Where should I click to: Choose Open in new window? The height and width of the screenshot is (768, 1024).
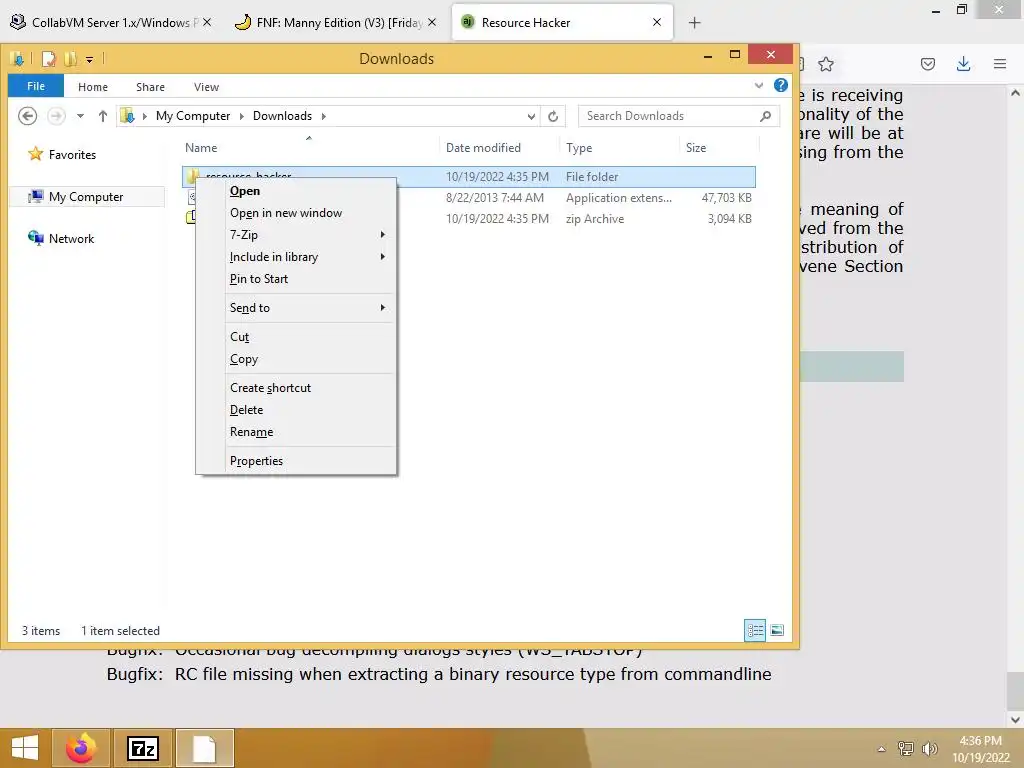pos(296,213)
